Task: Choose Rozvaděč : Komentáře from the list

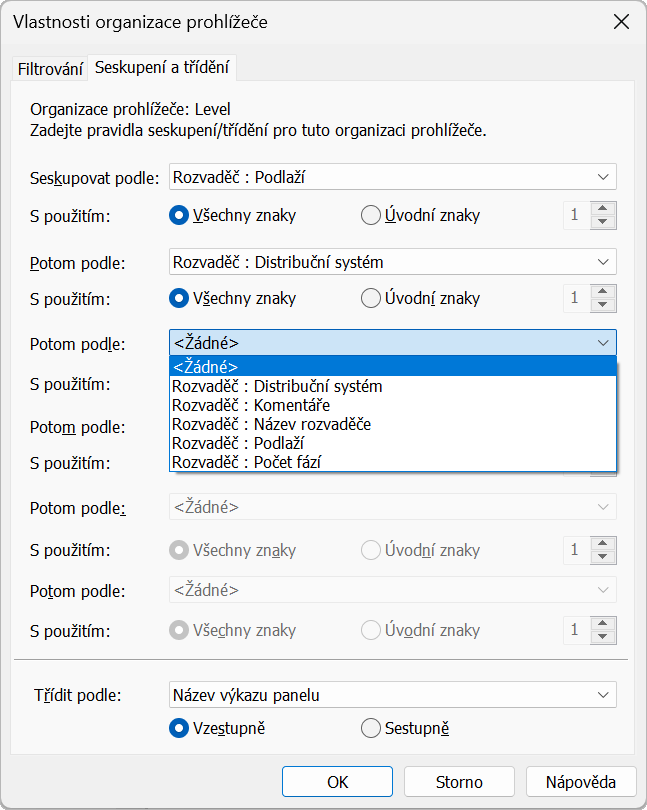Action: click(251, 405)
